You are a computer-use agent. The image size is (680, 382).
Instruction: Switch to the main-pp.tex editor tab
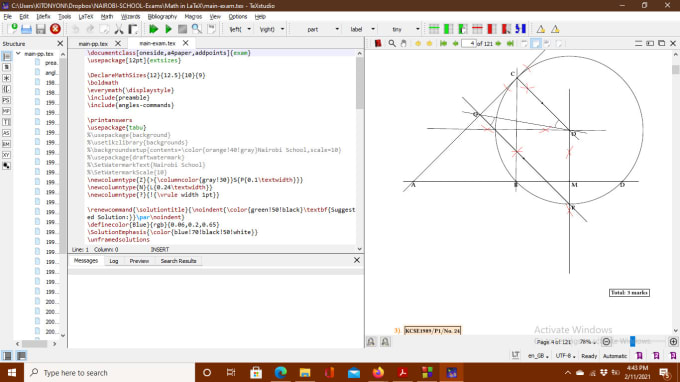93,43
